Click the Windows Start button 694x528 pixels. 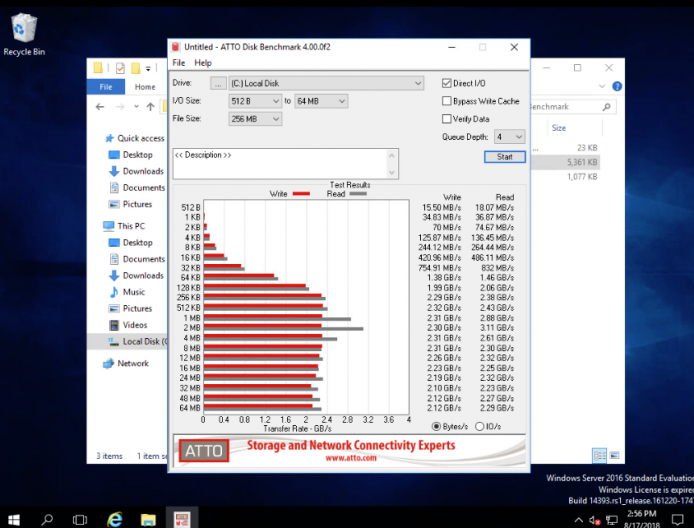14,519
